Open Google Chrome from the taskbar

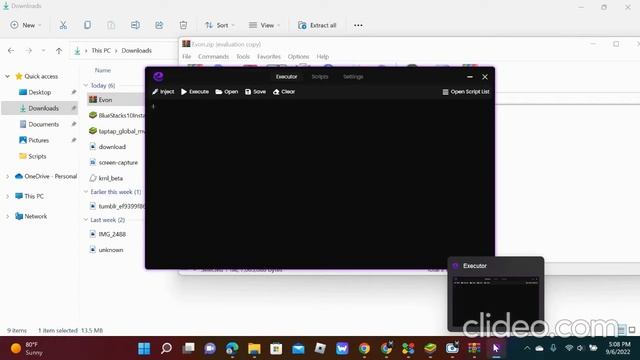364,348
